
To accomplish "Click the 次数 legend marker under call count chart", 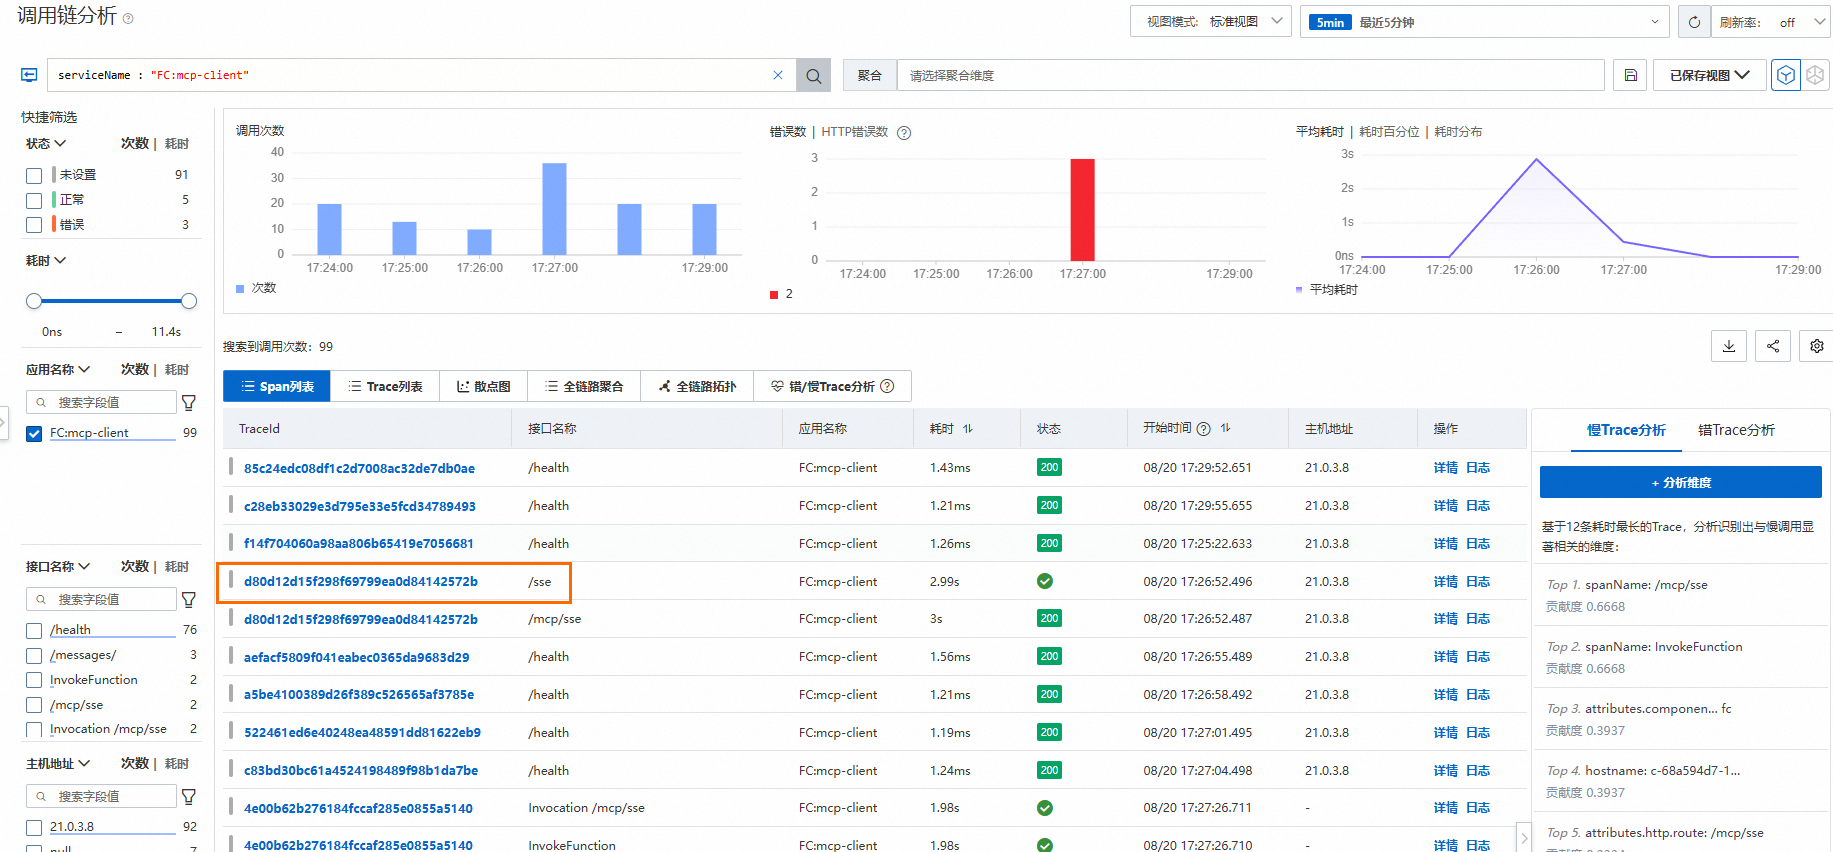I will click(240, 288).
